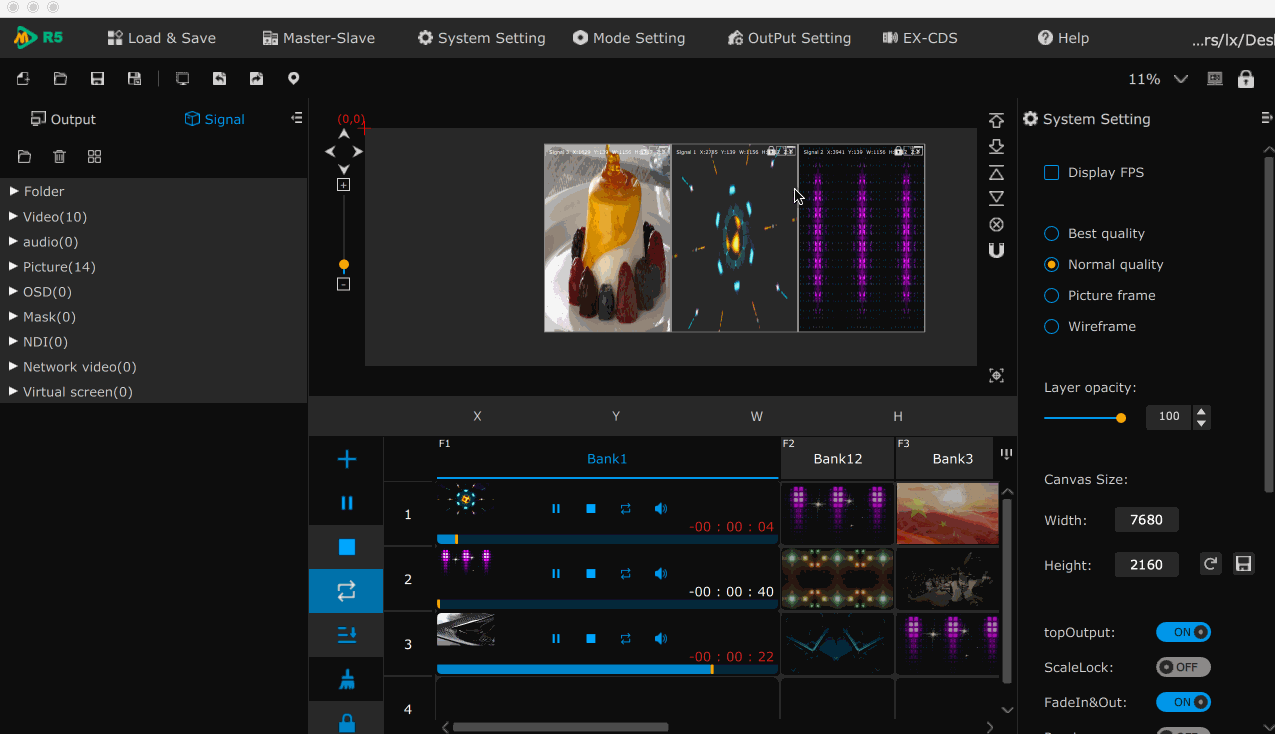Click the fit-to-canvas target icon
Image resolution: width=1275 pixels, height=734 pixels.
(x=996, y=375)
